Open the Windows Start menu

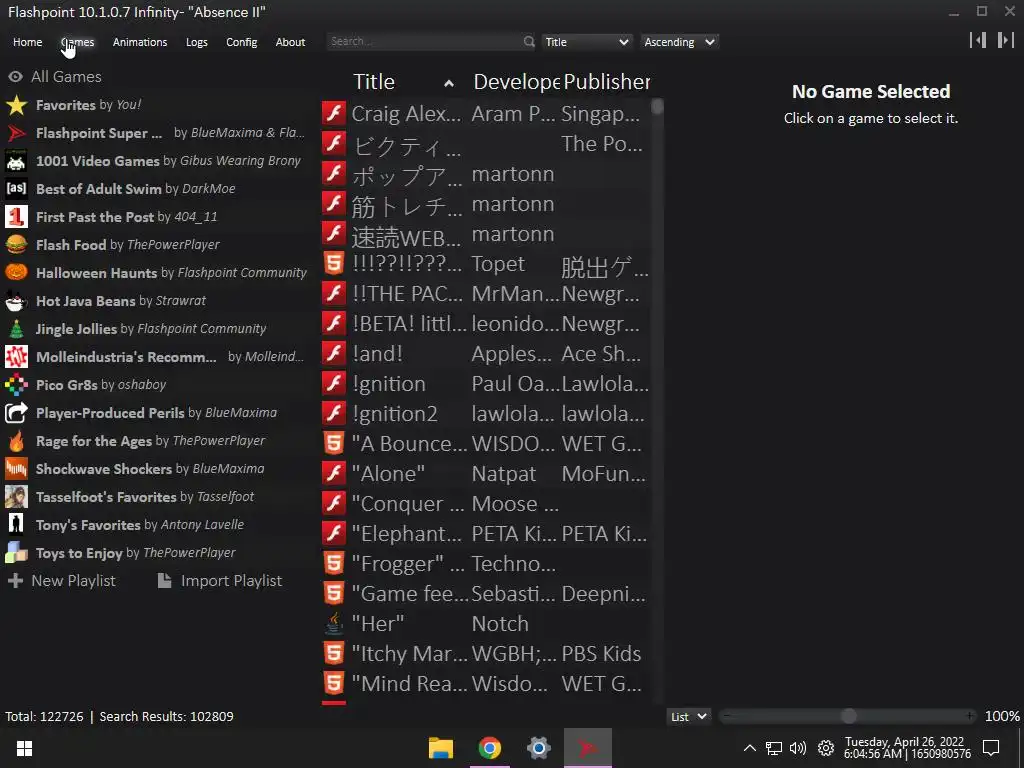[25, 748]
